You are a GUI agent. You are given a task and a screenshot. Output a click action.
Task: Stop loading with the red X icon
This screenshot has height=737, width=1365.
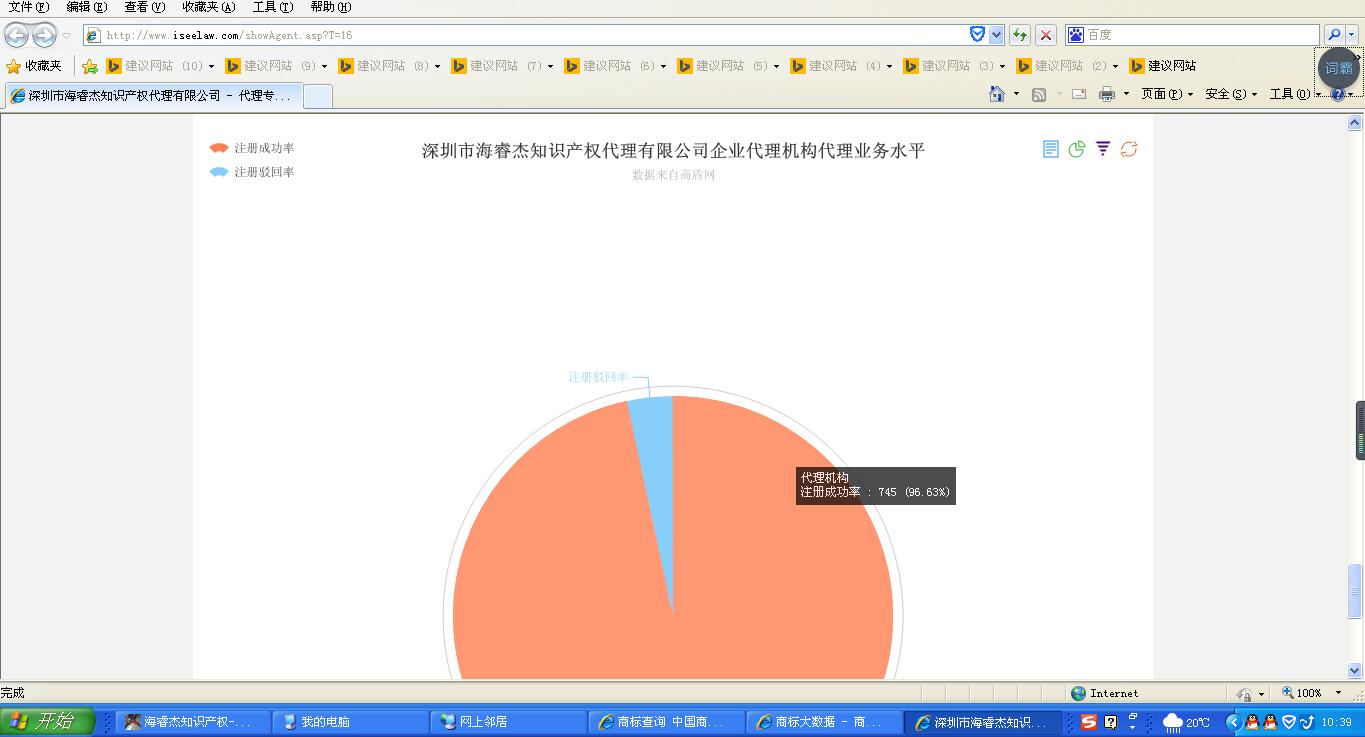pos(1046,35)
